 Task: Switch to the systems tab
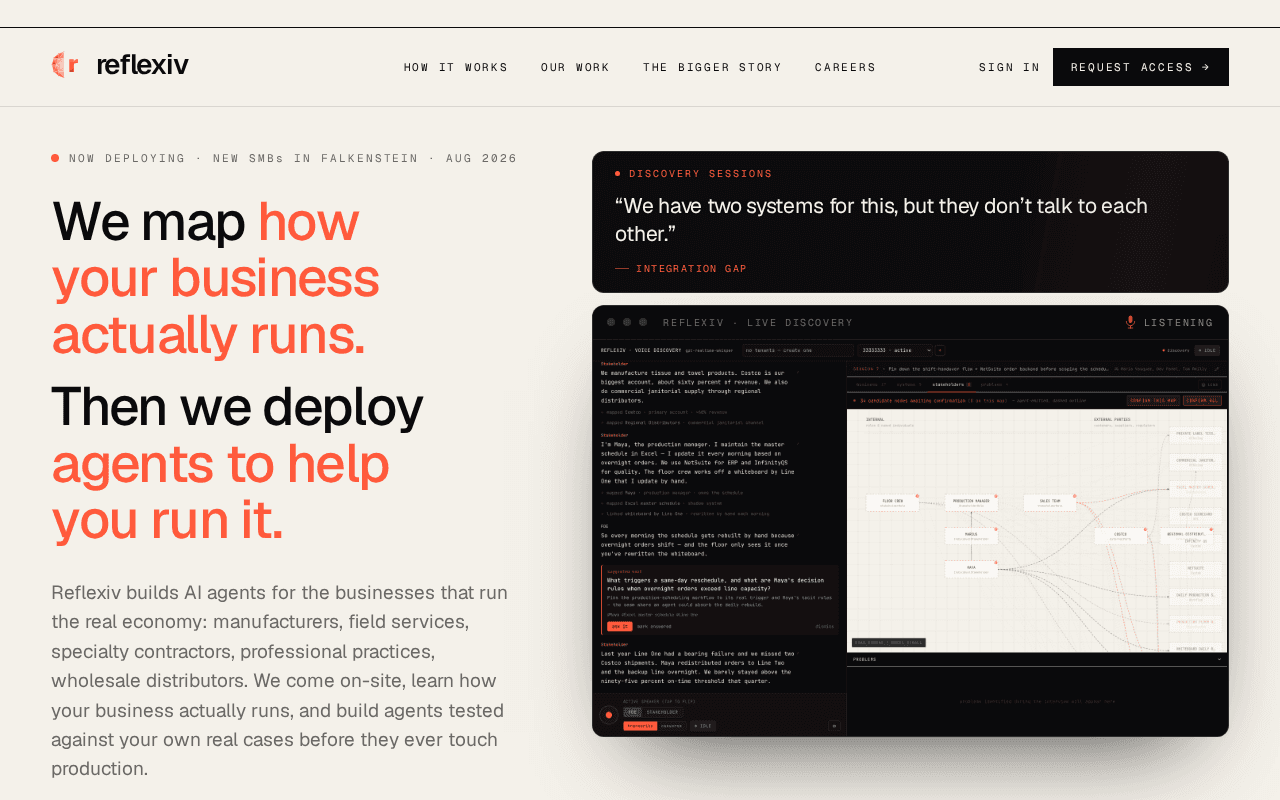click(x=908, y=384)
